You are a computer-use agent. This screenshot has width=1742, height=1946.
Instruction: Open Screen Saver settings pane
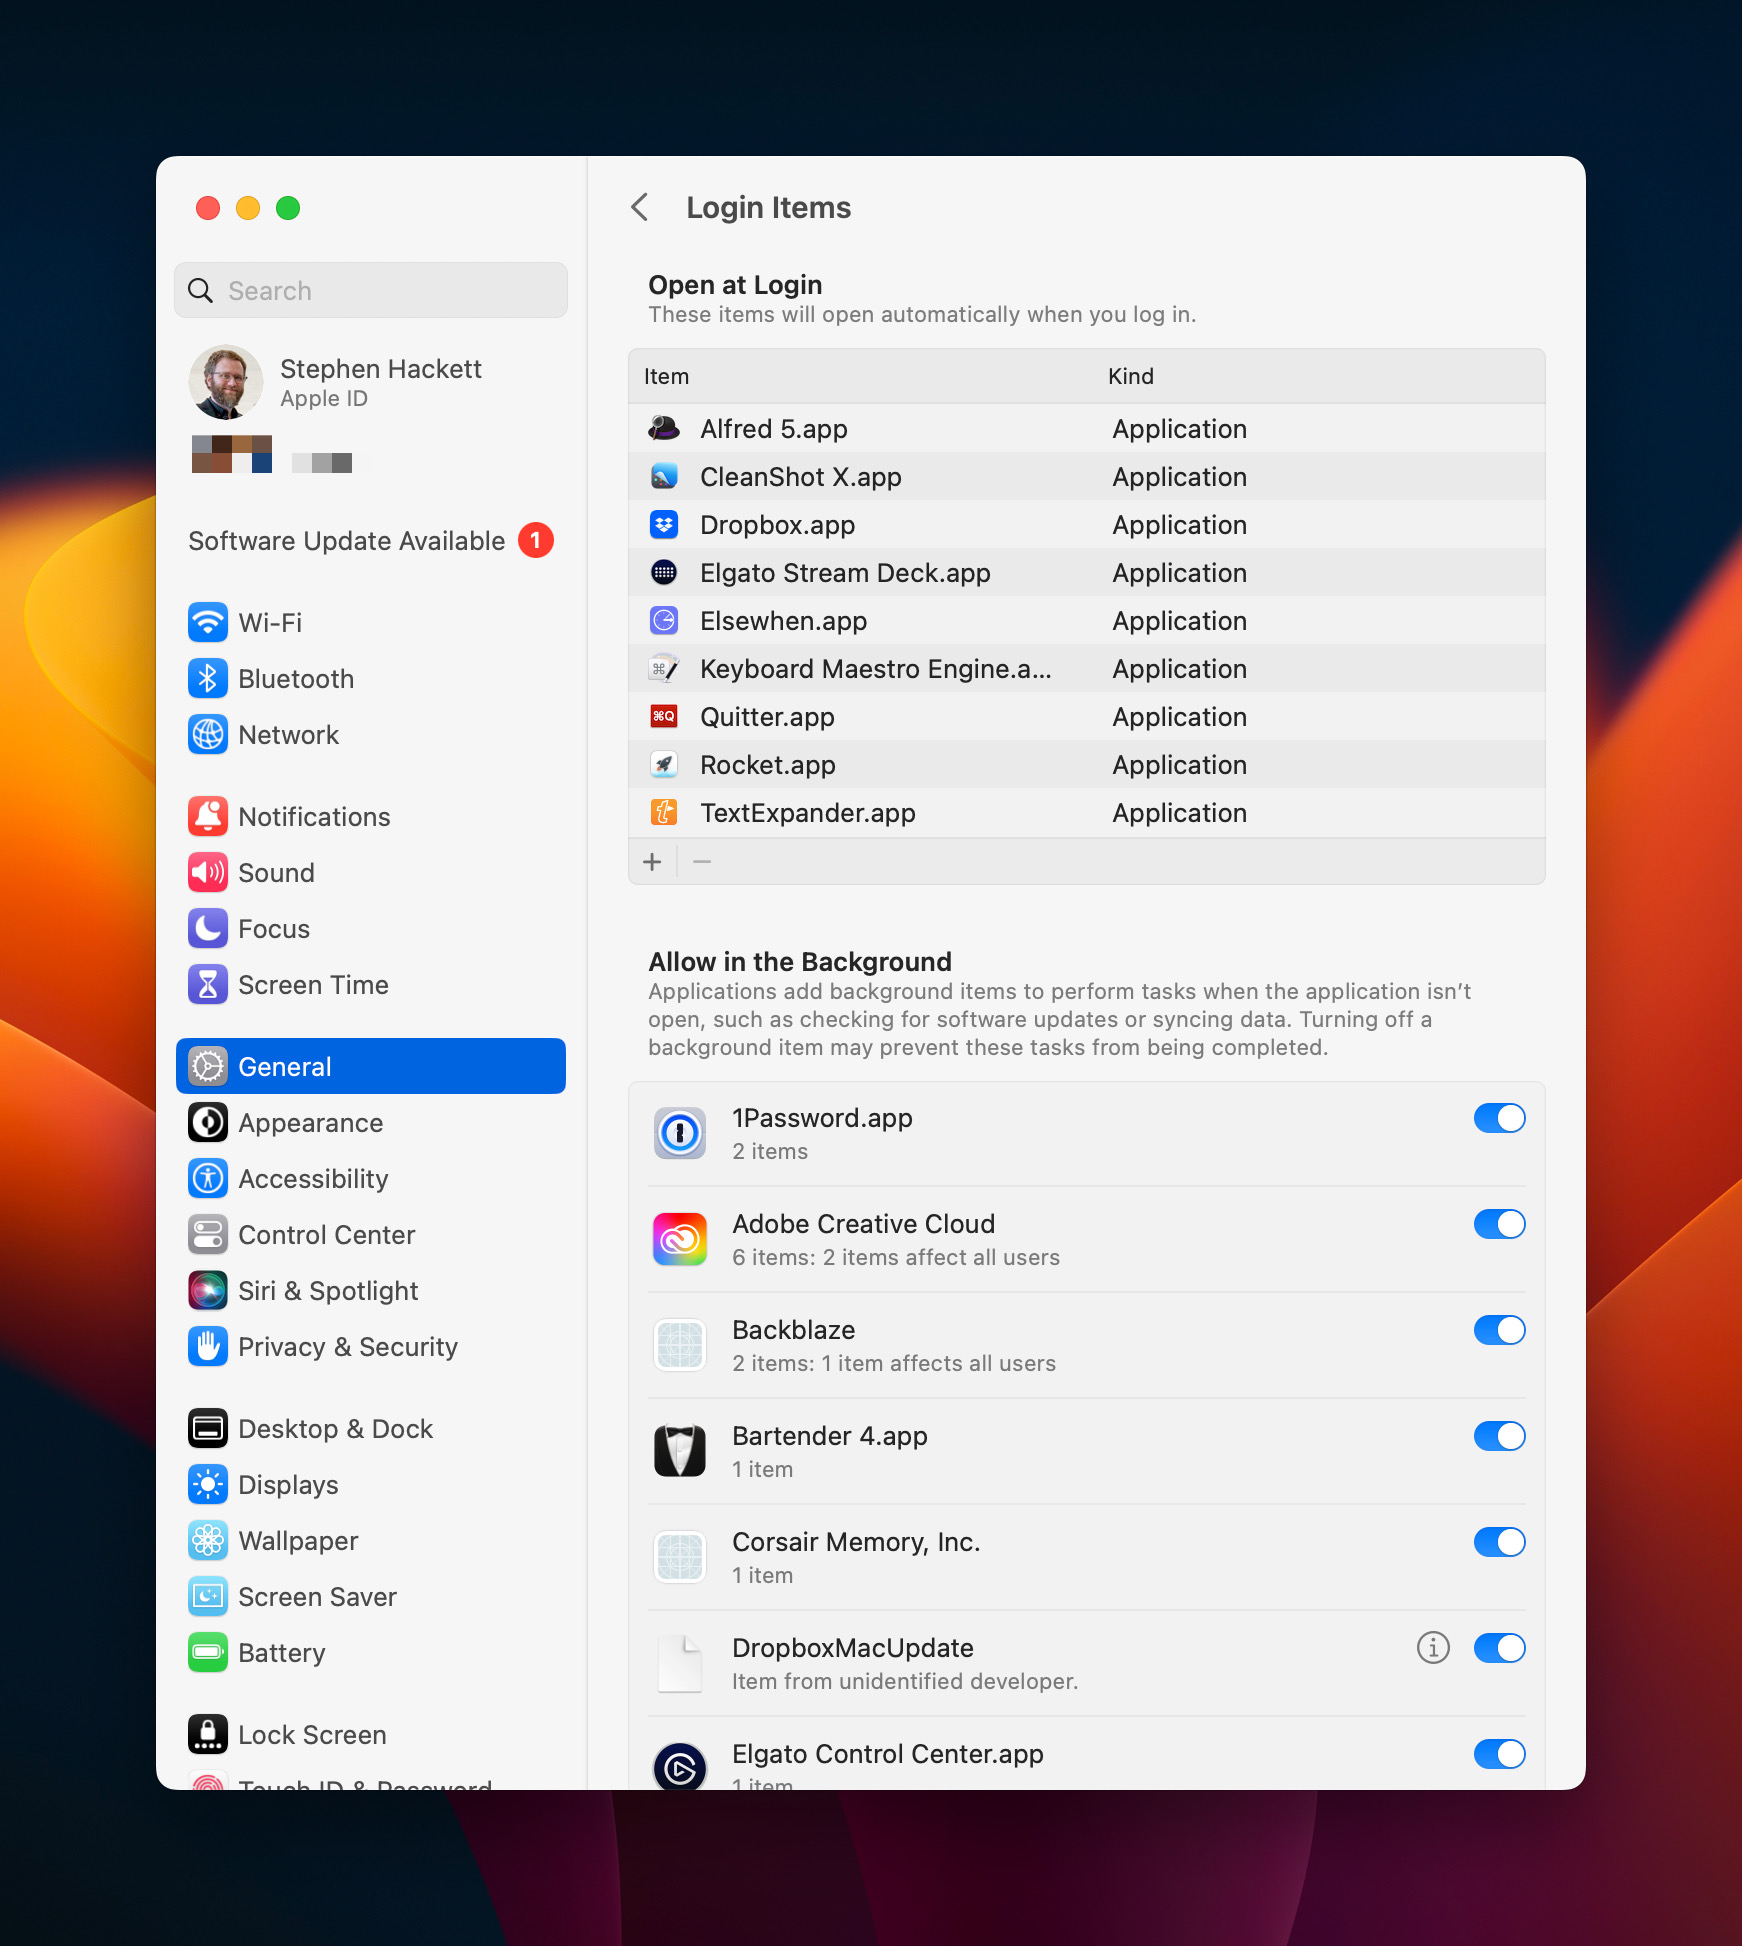pyautogui.click(x=370, y=1596)
